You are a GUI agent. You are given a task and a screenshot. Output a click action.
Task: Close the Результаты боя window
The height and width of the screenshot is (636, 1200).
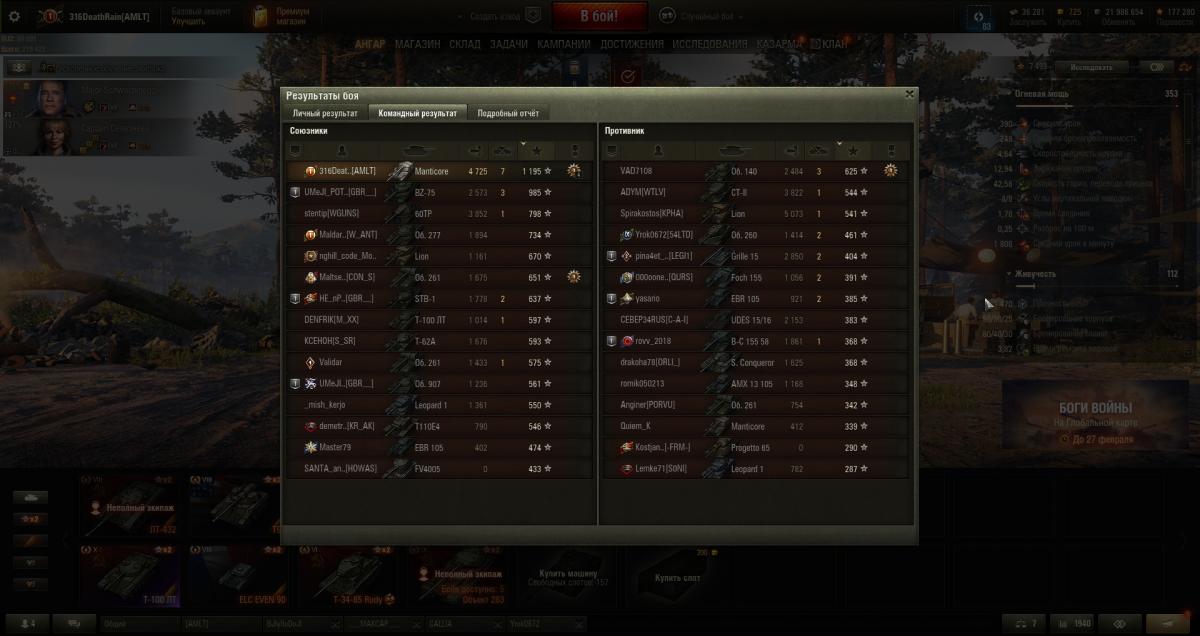click(x=909, y=94)
